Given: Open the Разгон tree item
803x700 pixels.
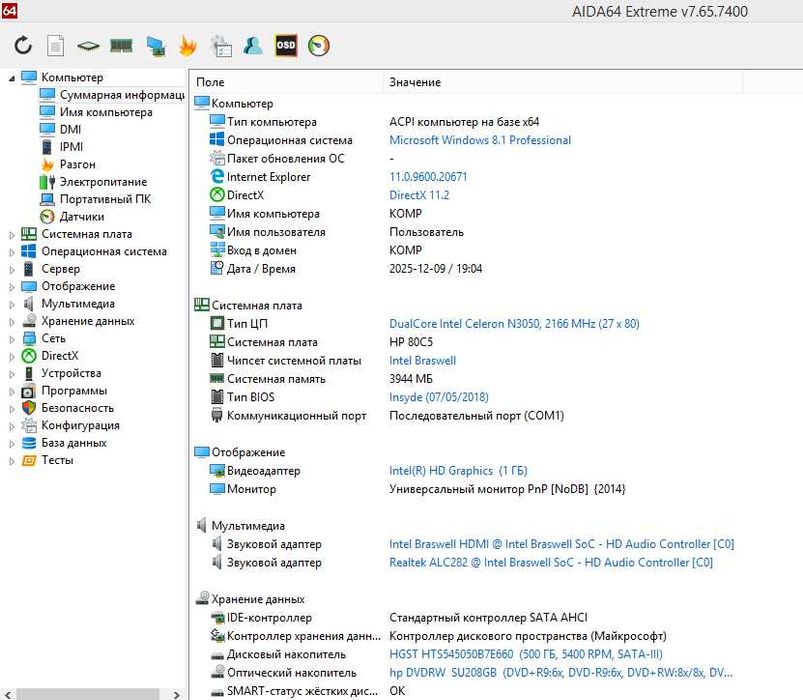Looking at the screenshot, I should coord(77,164).
